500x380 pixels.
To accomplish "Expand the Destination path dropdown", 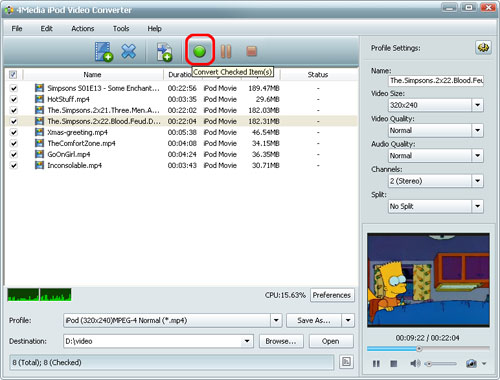I will (247, 341).
